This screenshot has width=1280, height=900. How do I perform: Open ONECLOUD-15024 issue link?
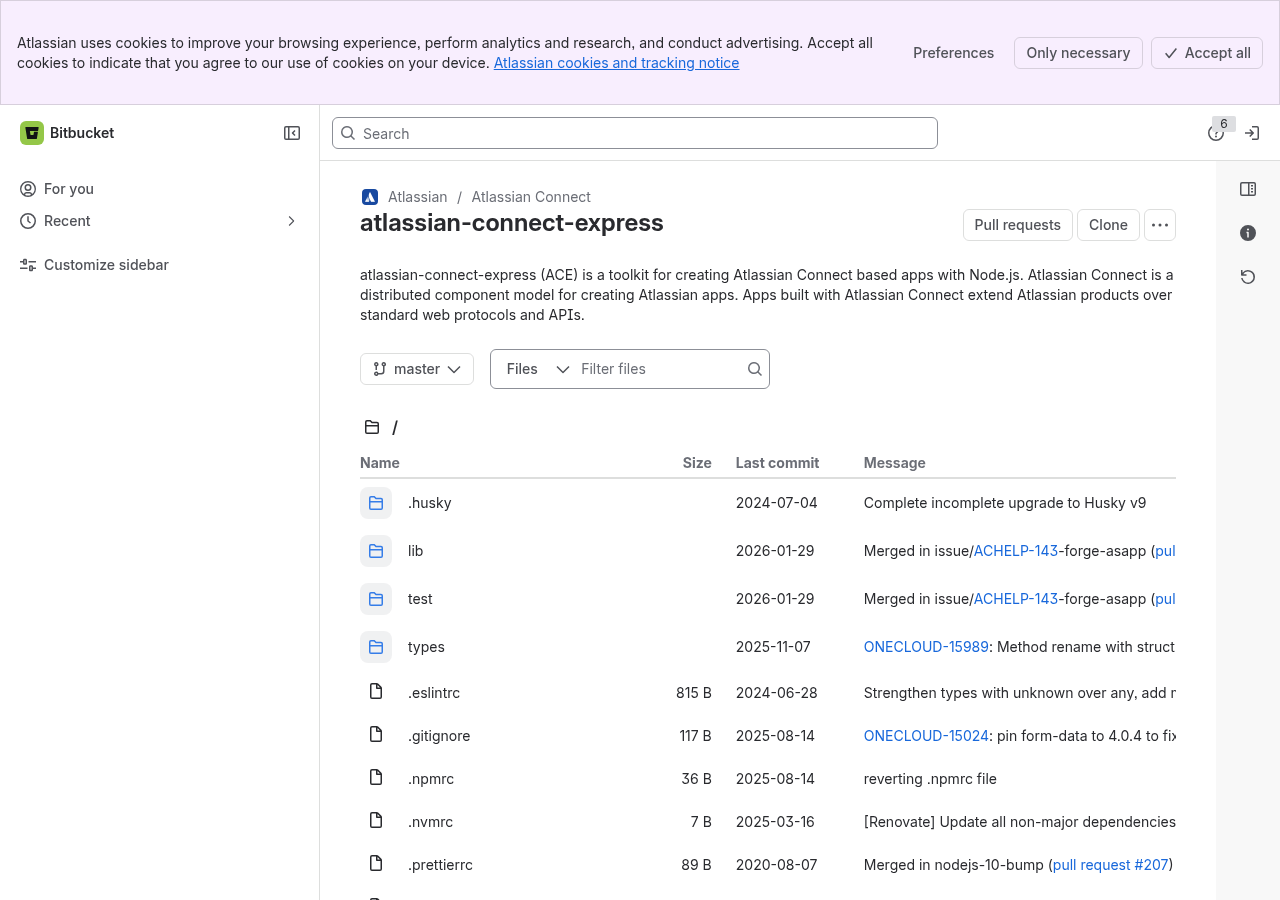926,736
